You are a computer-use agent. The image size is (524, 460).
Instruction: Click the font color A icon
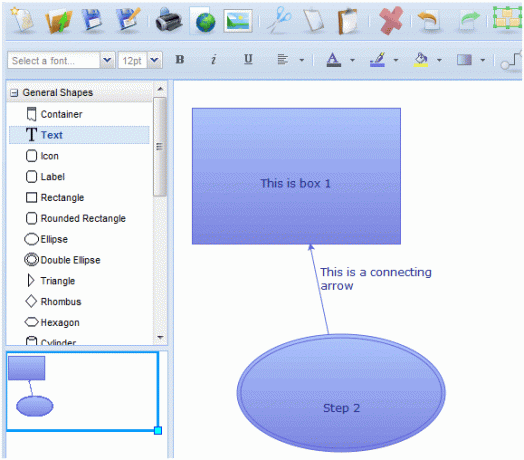tap(333, 60)
